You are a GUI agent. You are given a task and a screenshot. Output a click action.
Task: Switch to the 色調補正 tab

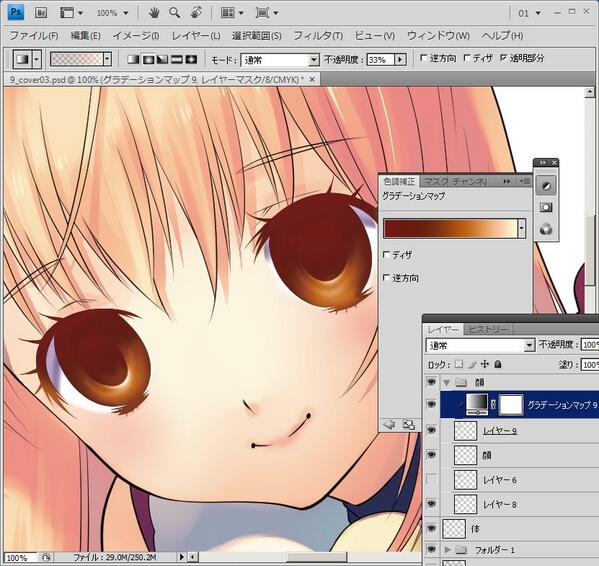click(x=399, y=181)
